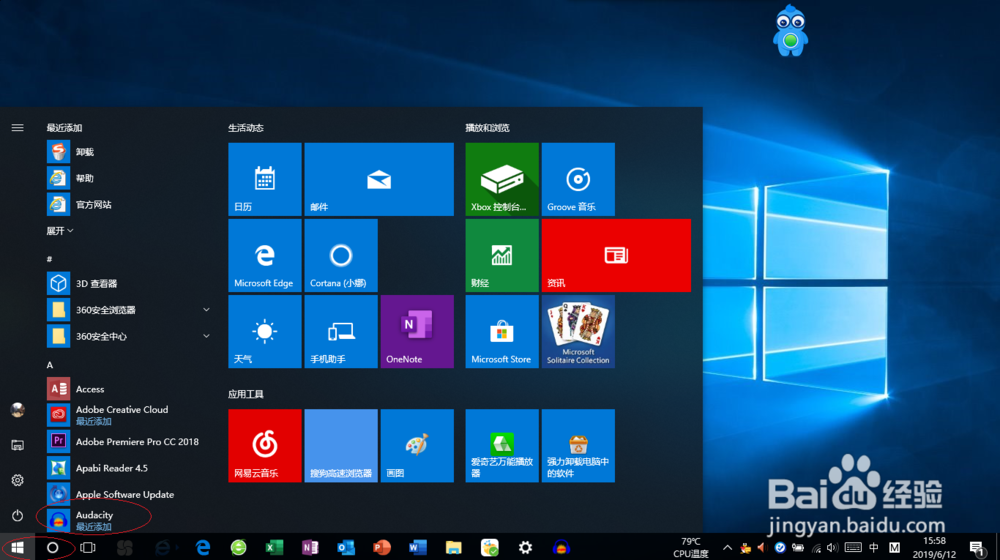The image size is (1000, 560).
Task: Click the 生活动态 tile group header
Action: [x=246, y=128]
